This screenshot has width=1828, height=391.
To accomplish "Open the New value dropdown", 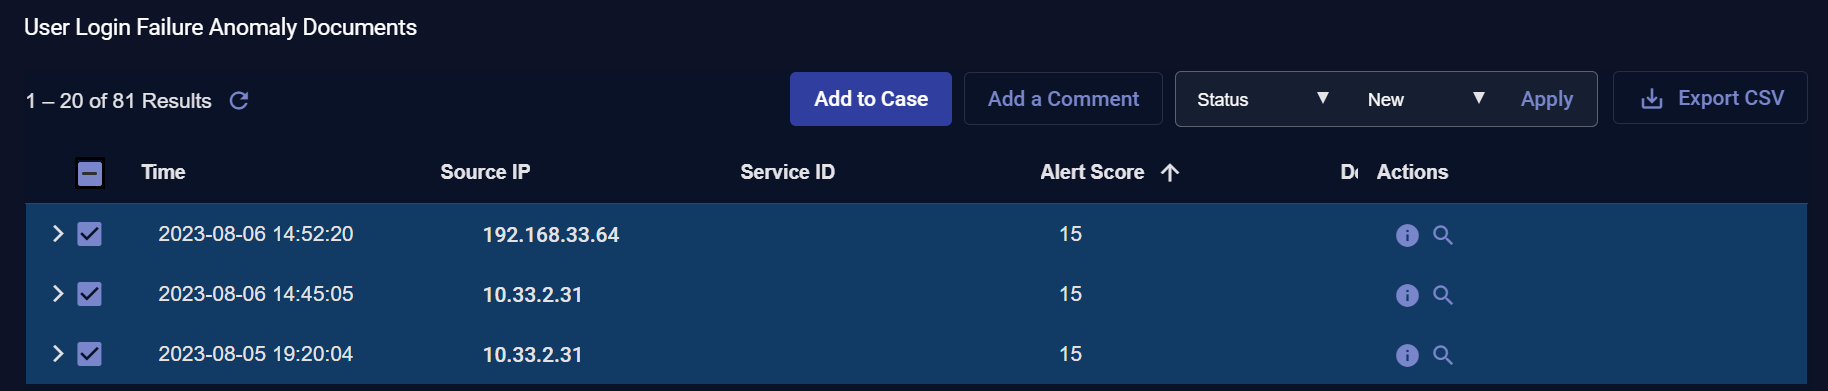I will (1426, 99).
